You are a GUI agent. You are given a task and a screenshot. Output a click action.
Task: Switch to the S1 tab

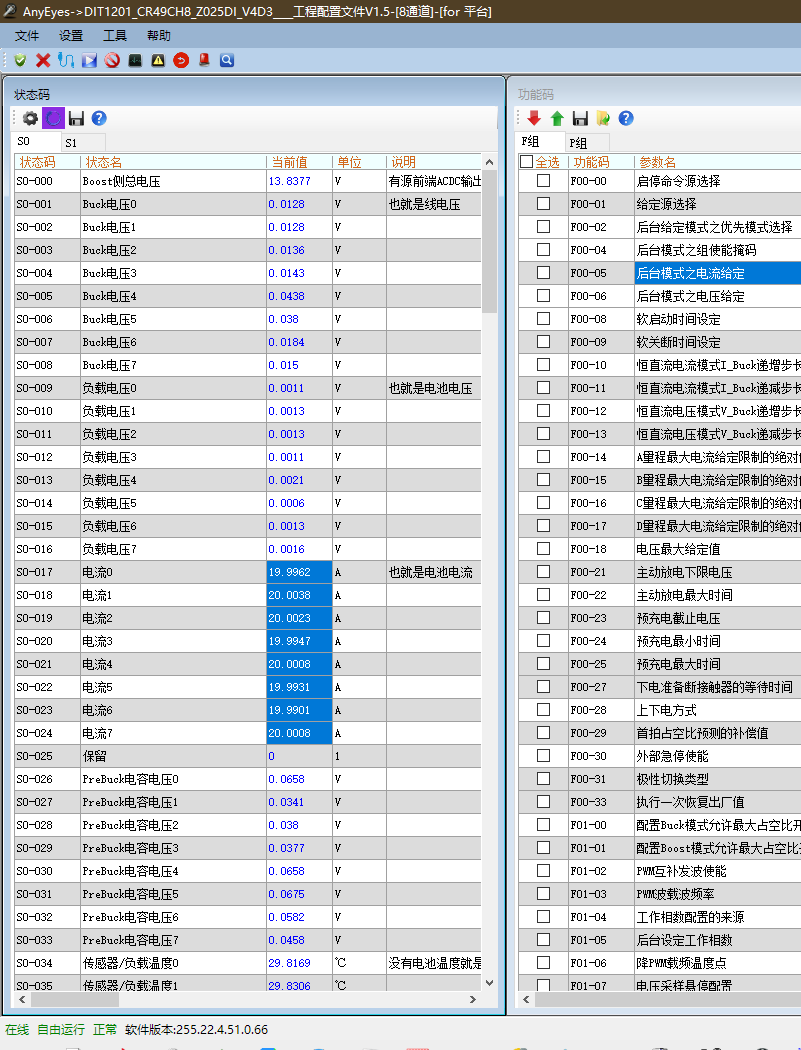(x=83, y=143)
